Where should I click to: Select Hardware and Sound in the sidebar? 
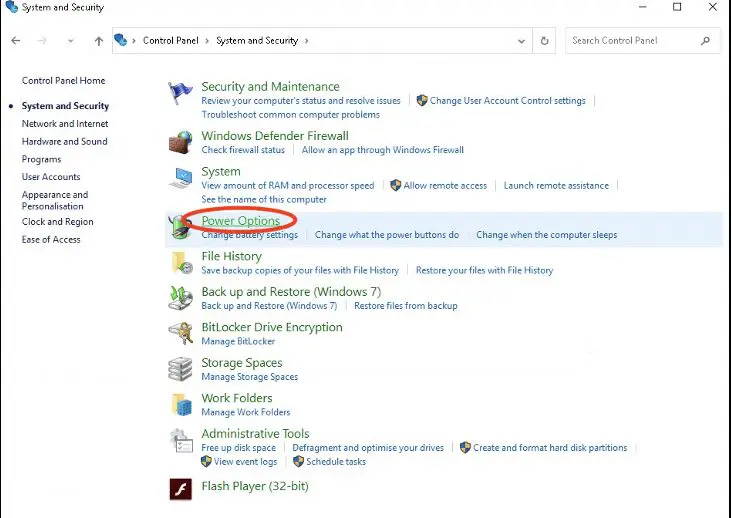coord(64,142)
